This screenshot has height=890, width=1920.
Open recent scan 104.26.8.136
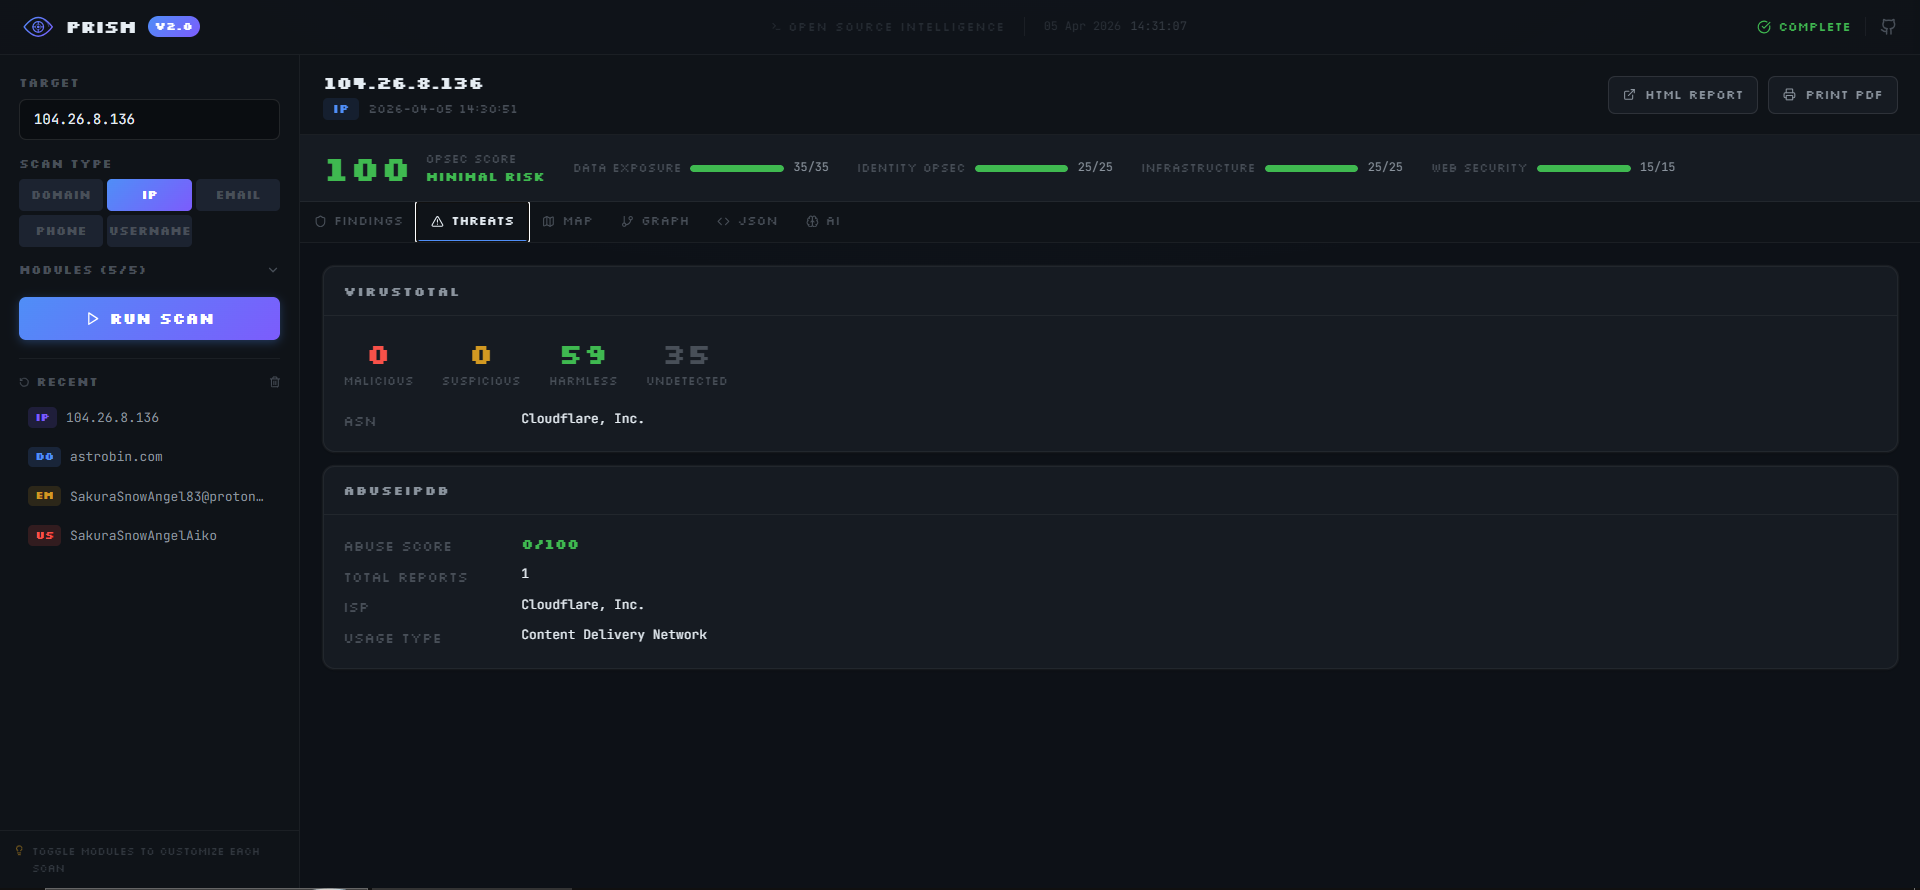(x=149, y=418)
